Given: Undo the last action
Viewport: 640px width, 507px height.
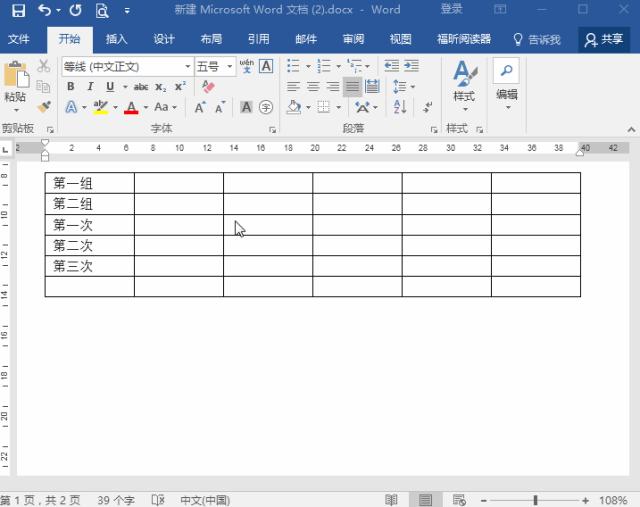Looking at the screenshot, I should pos(44,10).
